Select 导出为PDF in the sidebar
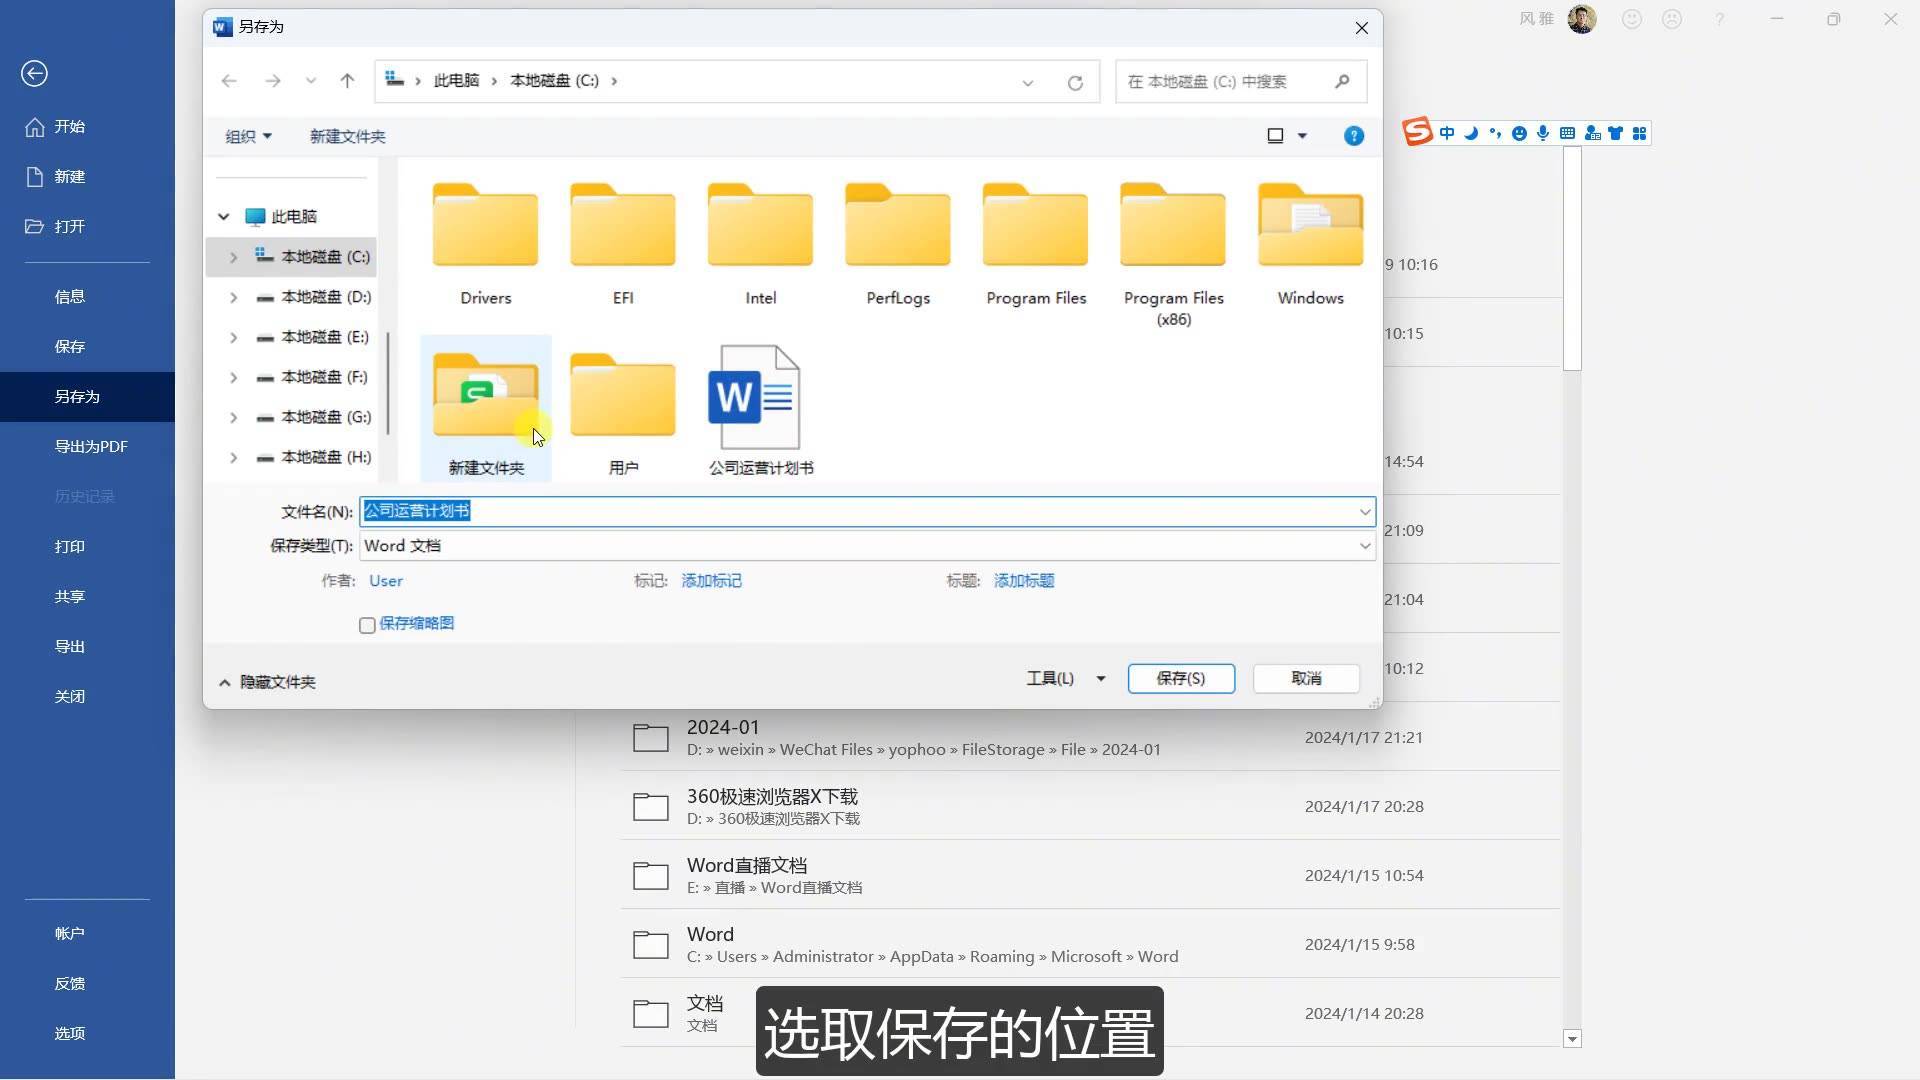Screen dimensions: 1920x1080 click(x=91, y=447)
